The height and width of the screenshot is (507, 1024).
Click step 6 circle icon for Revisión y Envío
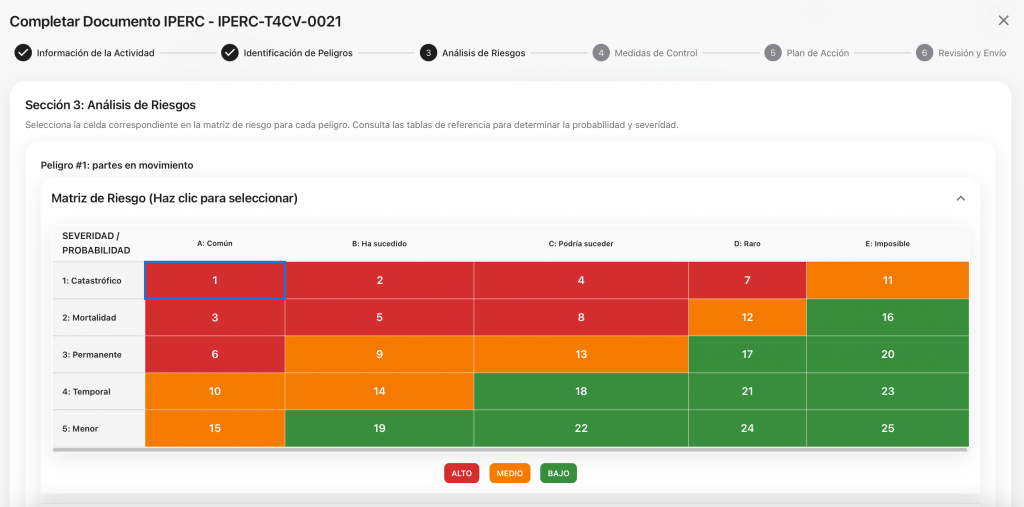pyautogui.click(x=925, y=53)
